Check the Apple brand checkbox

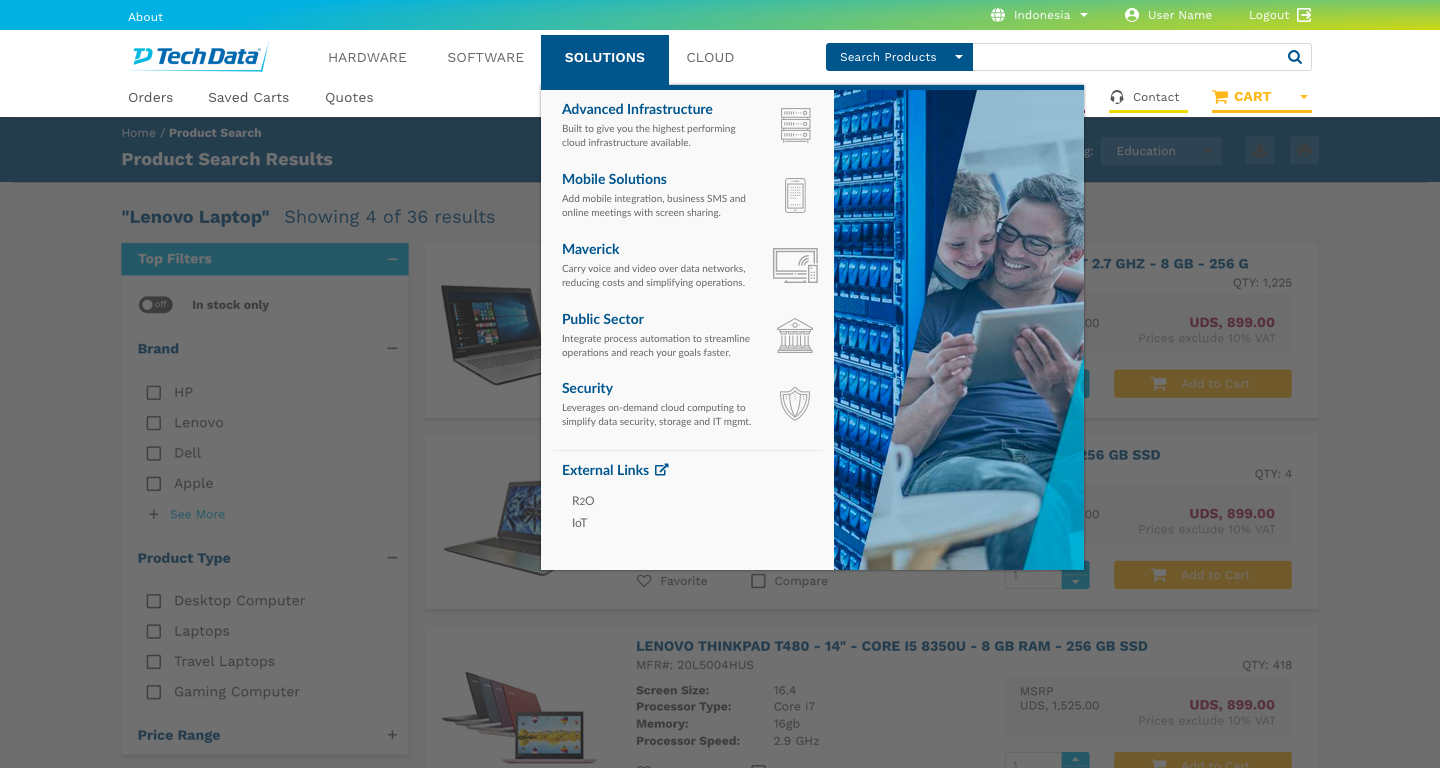[x=153, y=483]
